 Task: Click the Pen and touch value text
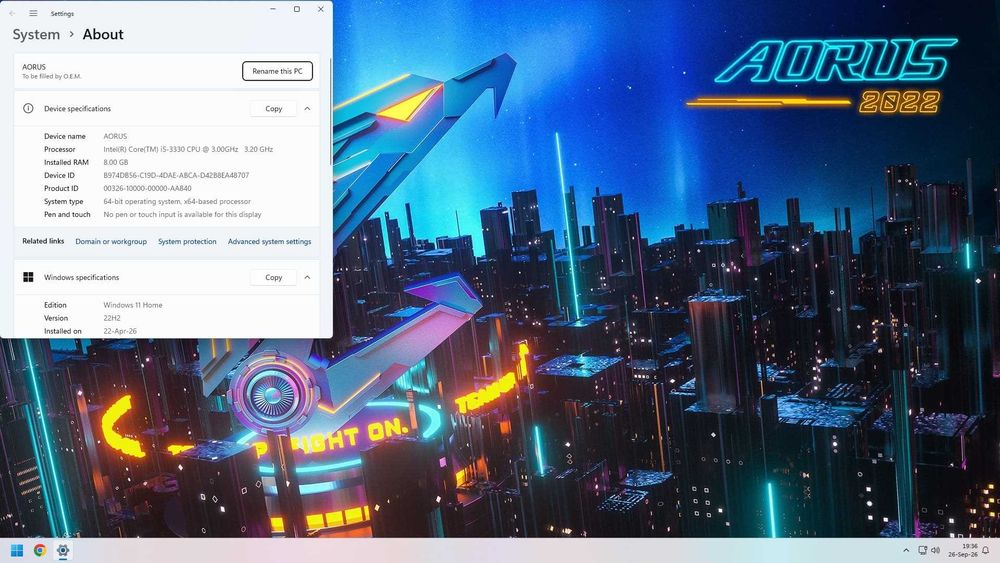182,214
